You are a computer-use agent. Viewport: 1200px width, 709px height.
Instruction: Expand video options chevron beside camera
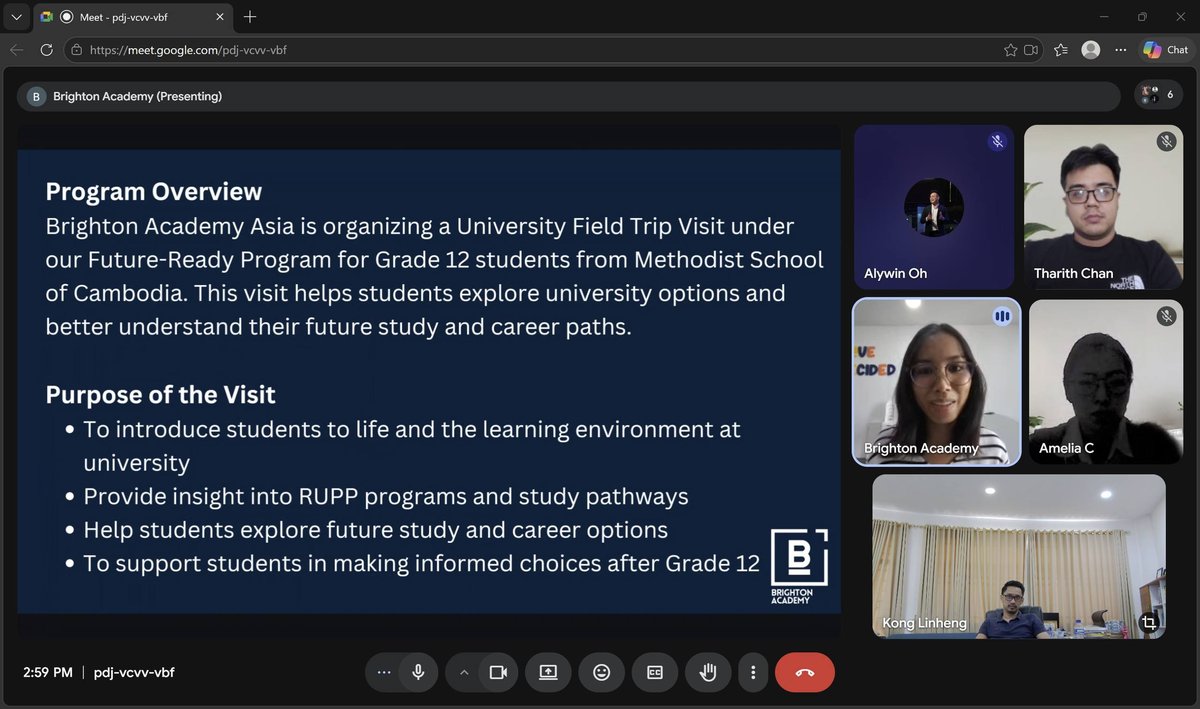464,672
